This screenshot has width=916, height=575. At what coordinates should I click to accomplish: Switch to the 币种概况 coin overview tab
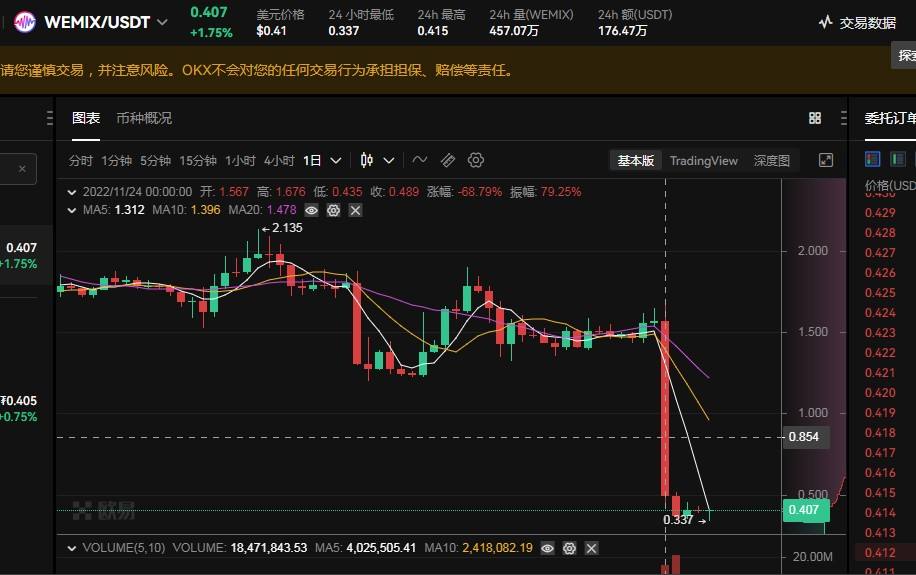point(144,118)
